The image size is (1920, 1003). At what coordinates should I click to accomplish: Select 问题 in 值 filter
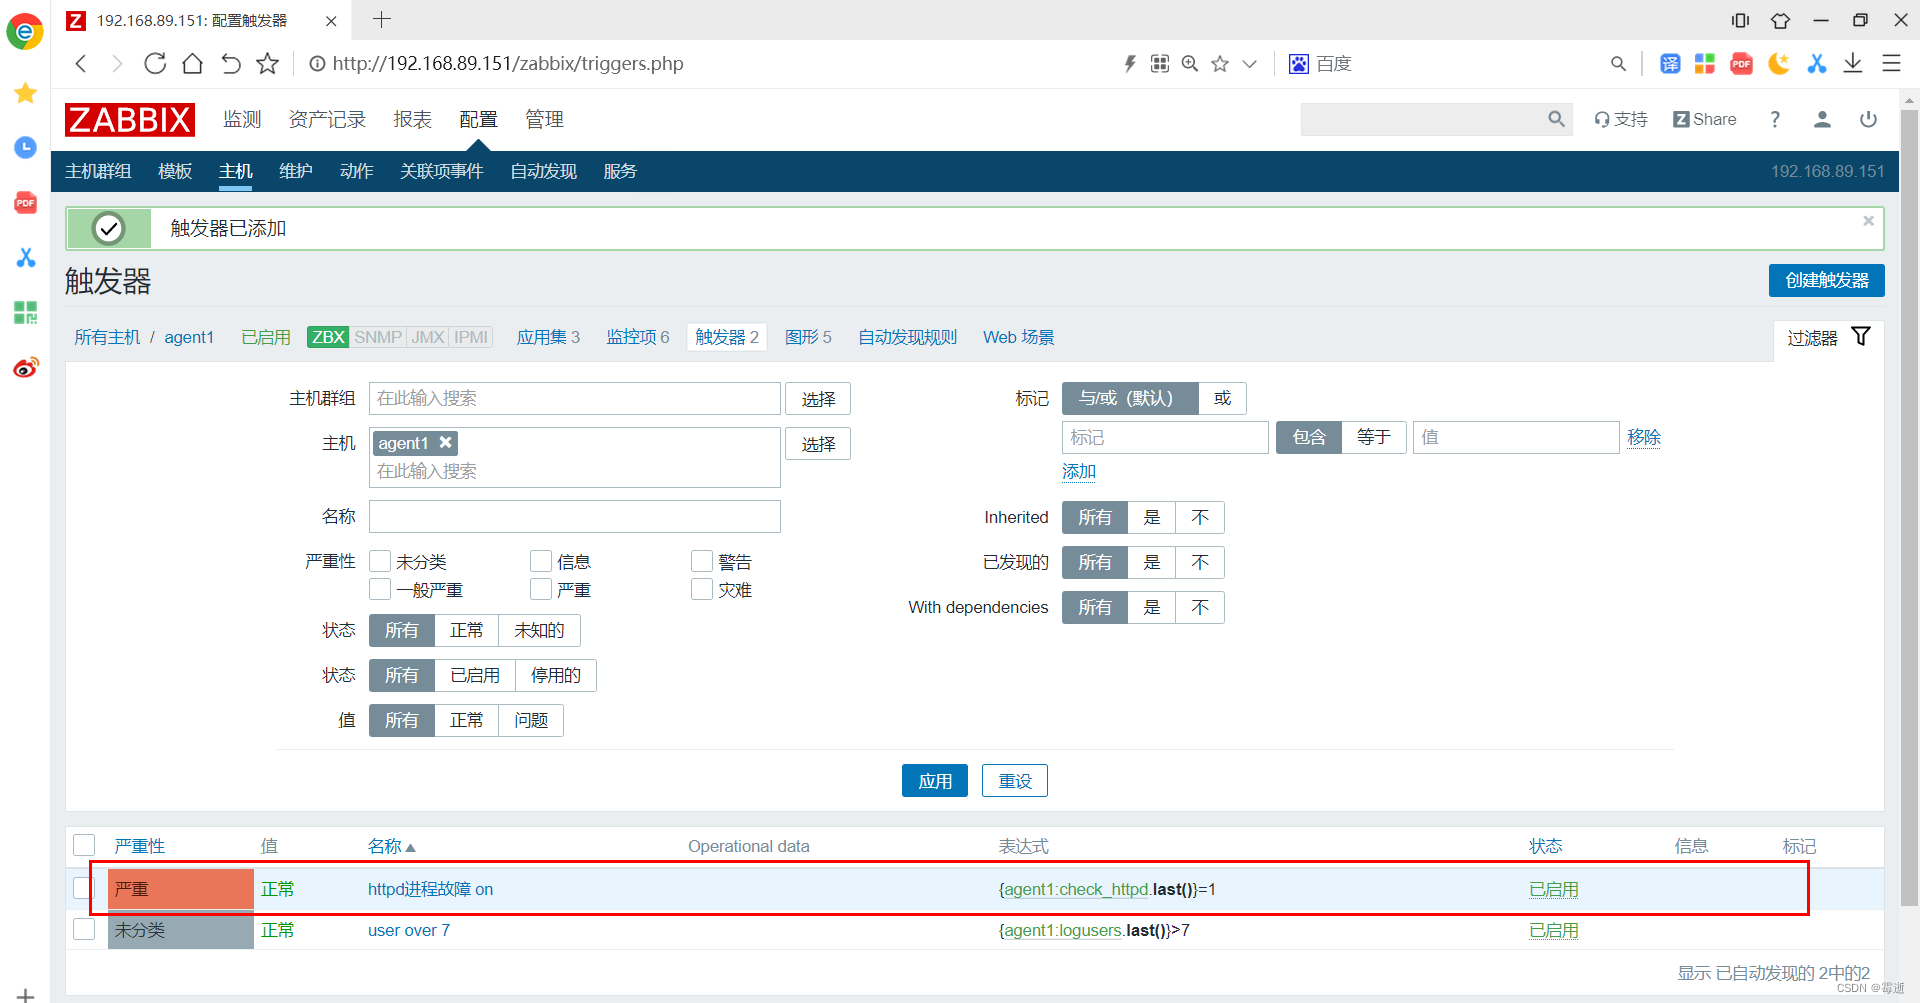click(531, 720)
